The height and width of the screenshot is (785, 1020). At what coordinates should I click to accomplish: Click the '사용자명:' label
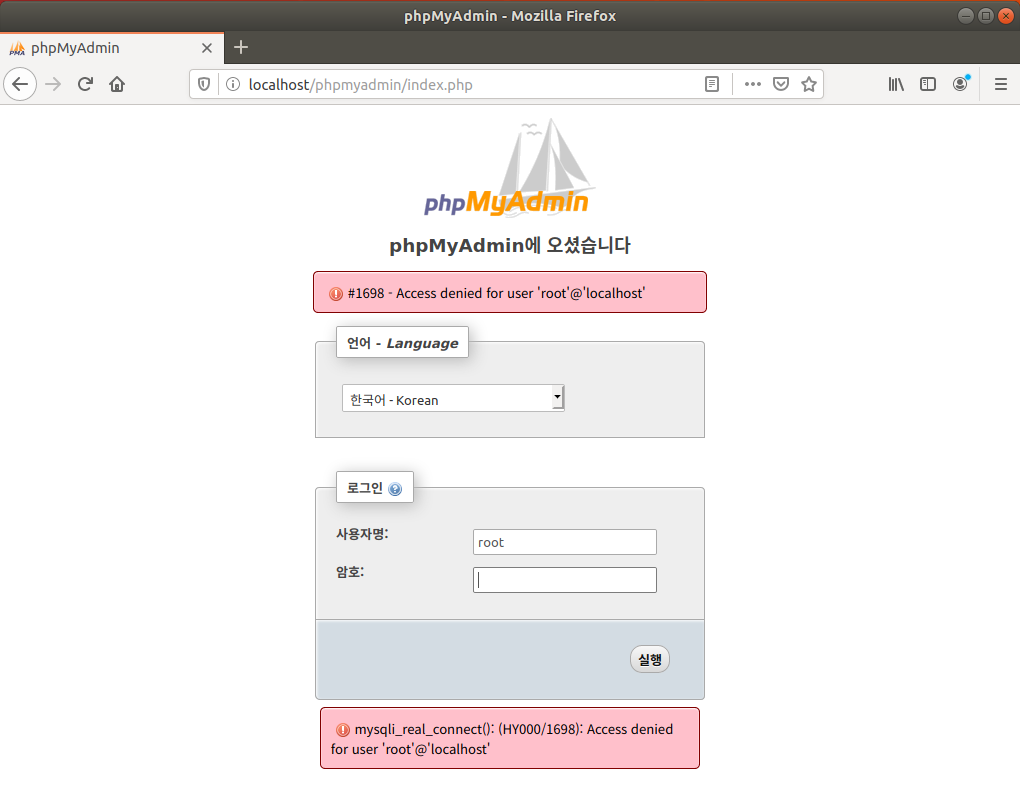click(362, 534)
